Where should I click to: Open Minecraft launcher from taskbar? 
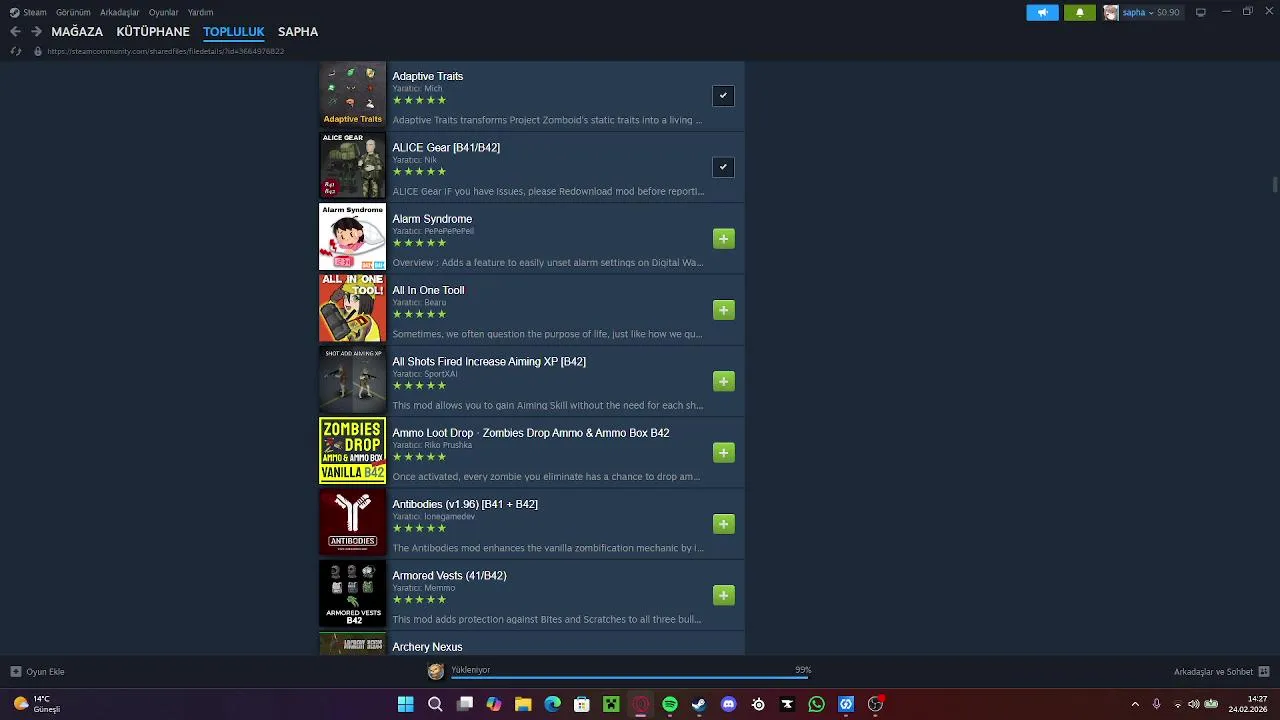(x=611, y=704)
